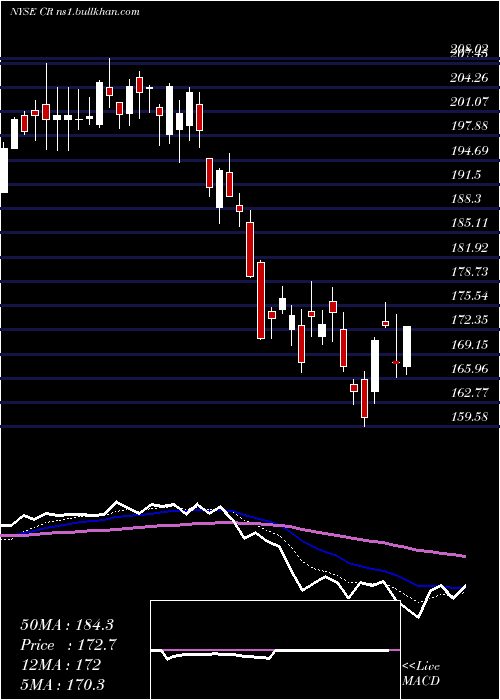This screenshot has width=500, height=700.
Task: Click the 191.5 price level label
Action: click(466, 175)
